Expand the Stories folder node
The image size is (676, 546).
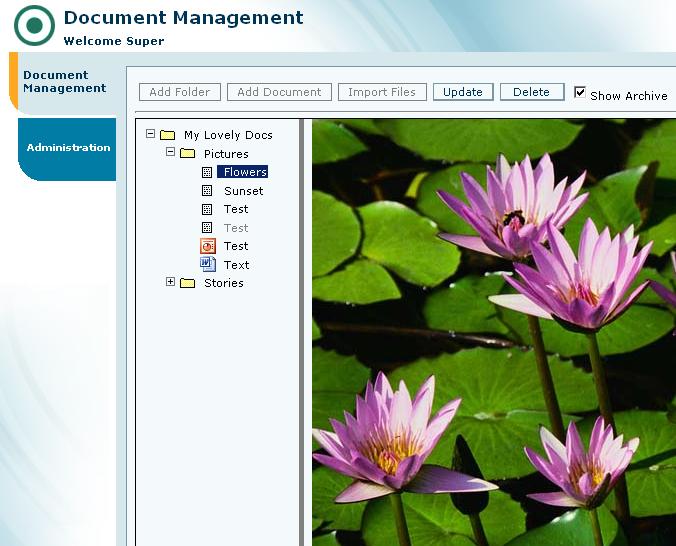tap(170, 282)
